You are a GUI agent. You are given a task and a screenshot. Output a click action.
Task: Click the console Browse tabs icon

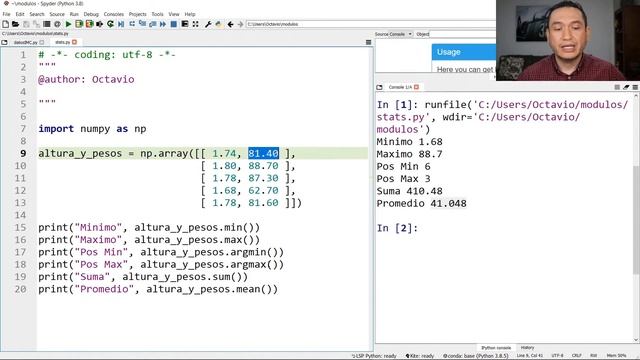tap(379, 87)
